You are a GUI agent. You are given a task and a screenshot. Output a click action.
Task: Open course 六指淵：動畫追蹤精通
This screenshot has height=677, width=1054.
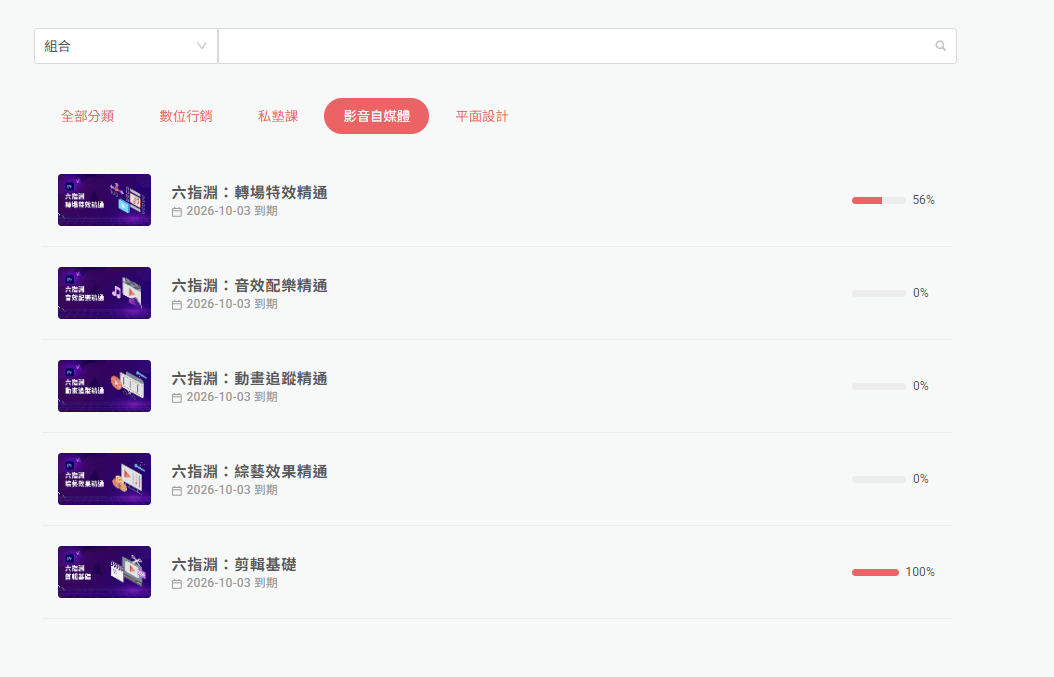coord(249,379)
